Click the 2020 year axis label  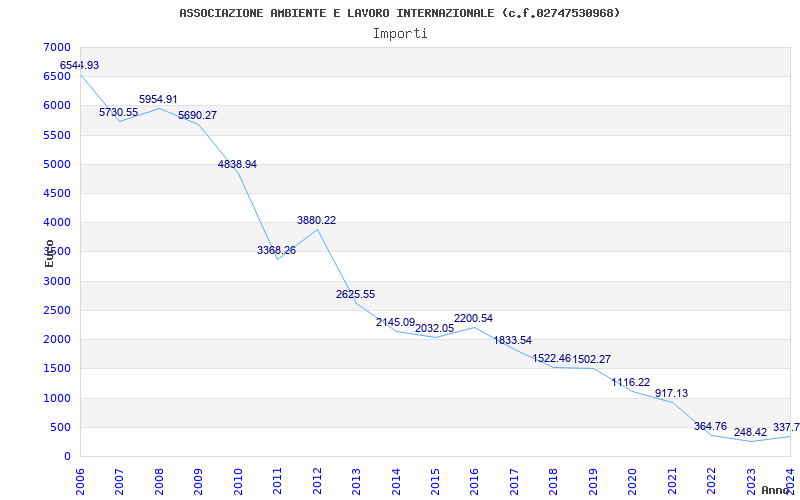click(x=633, y=481)
